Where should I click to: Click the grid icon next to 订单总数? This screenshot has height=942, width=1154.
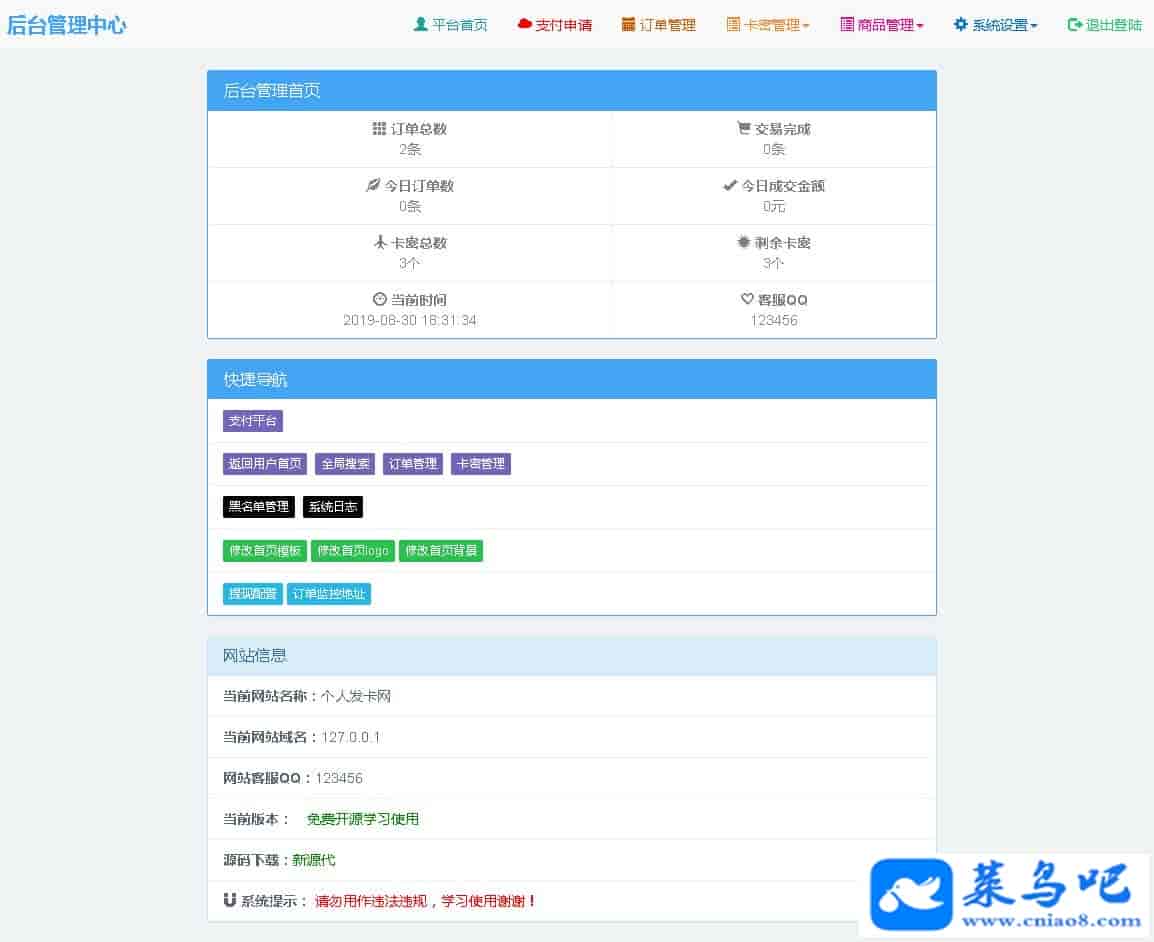click(379, 129)
